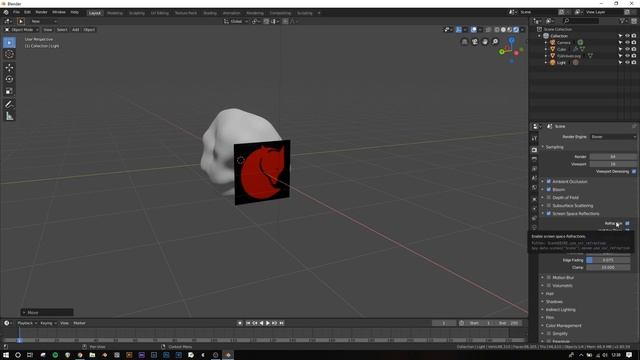Switch to the Modeling workspace tab
The image size is (640, 360).
pyautogui.click(x=115, y=13)
